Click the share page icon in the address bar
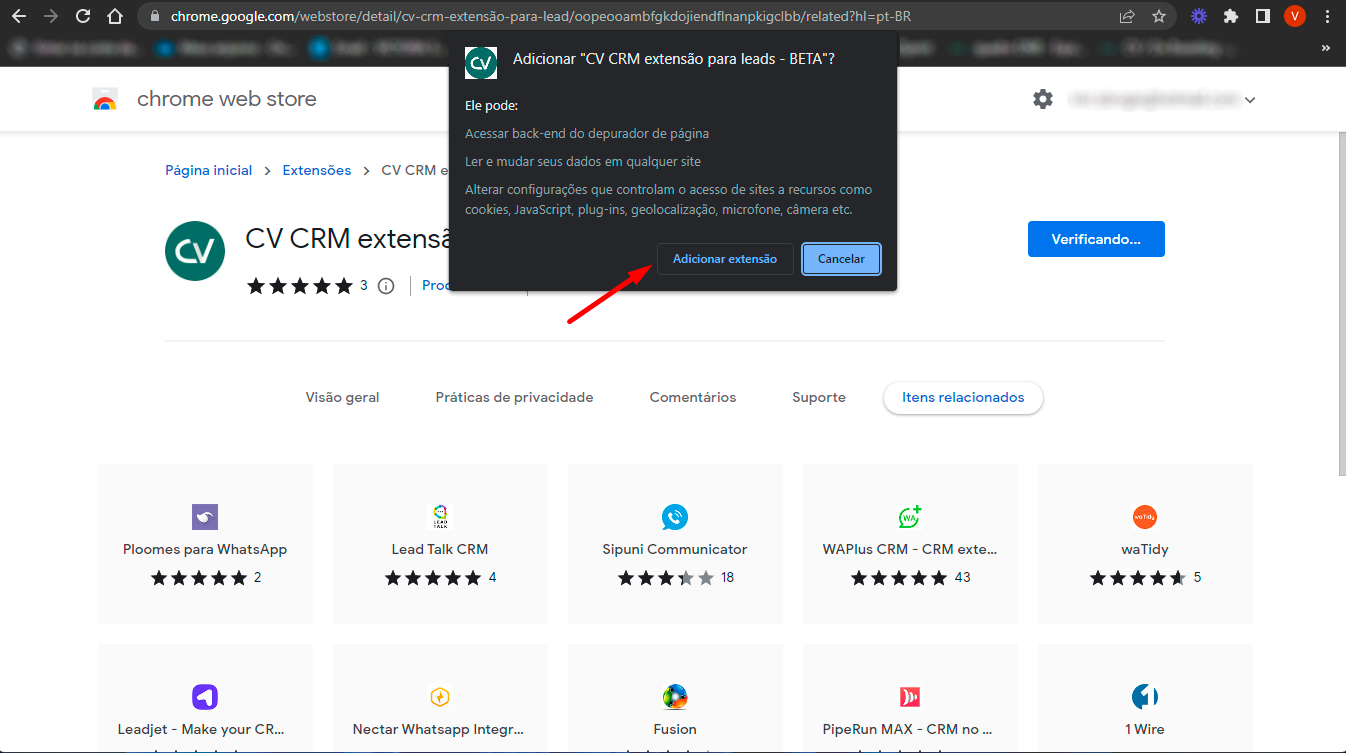This screenshot has width=1346, height=753. click(x=1127, y=16)
